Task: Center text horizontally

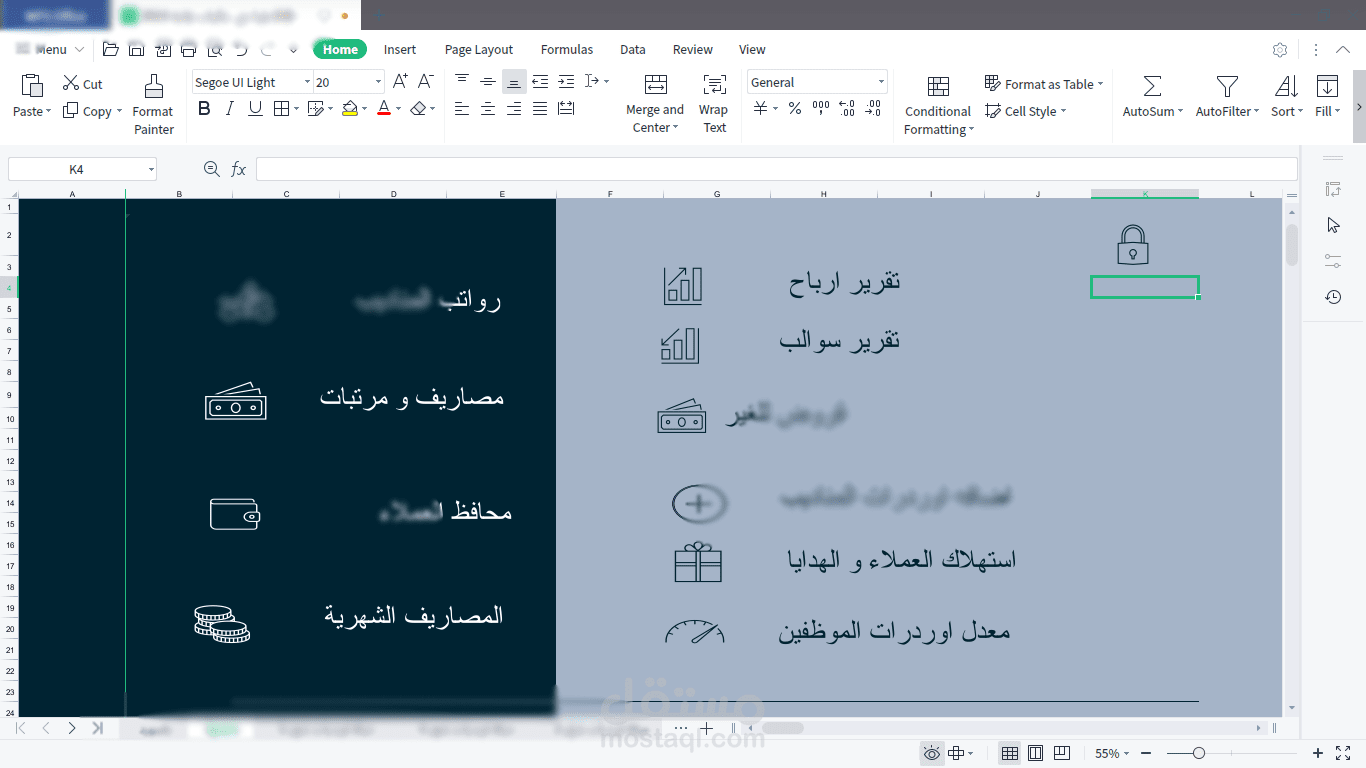Action: [x=488, y=109]
